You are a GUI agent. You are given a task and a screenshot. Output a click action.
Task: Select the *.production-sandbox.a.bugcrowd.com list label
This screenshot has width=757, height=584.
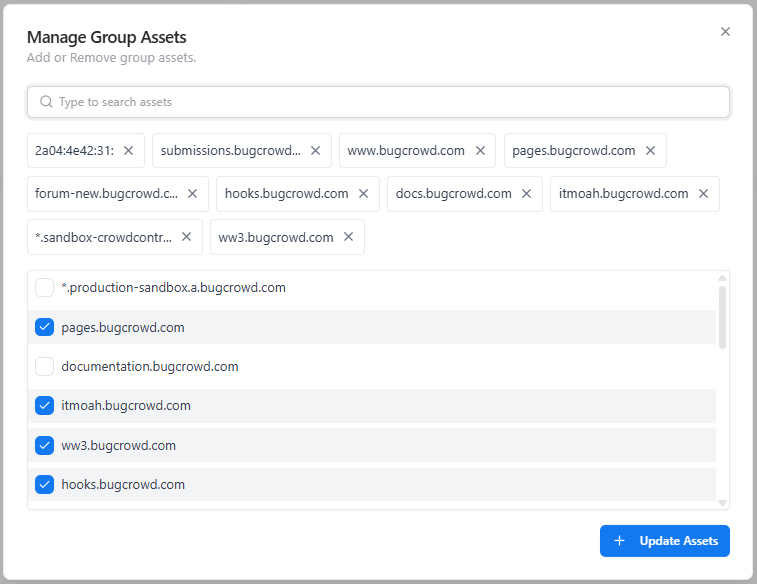[x=173, y=288]
